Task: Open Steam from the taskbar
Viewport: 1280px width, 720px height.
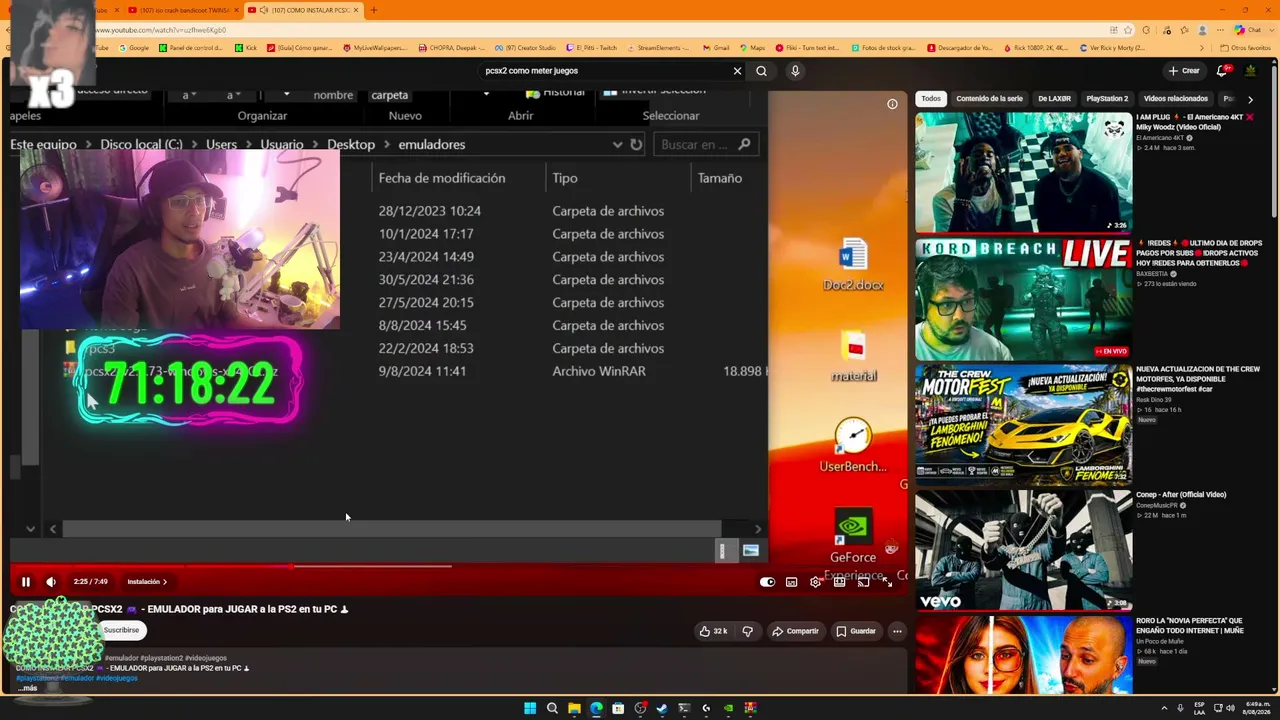Action: tap(662, 708)
